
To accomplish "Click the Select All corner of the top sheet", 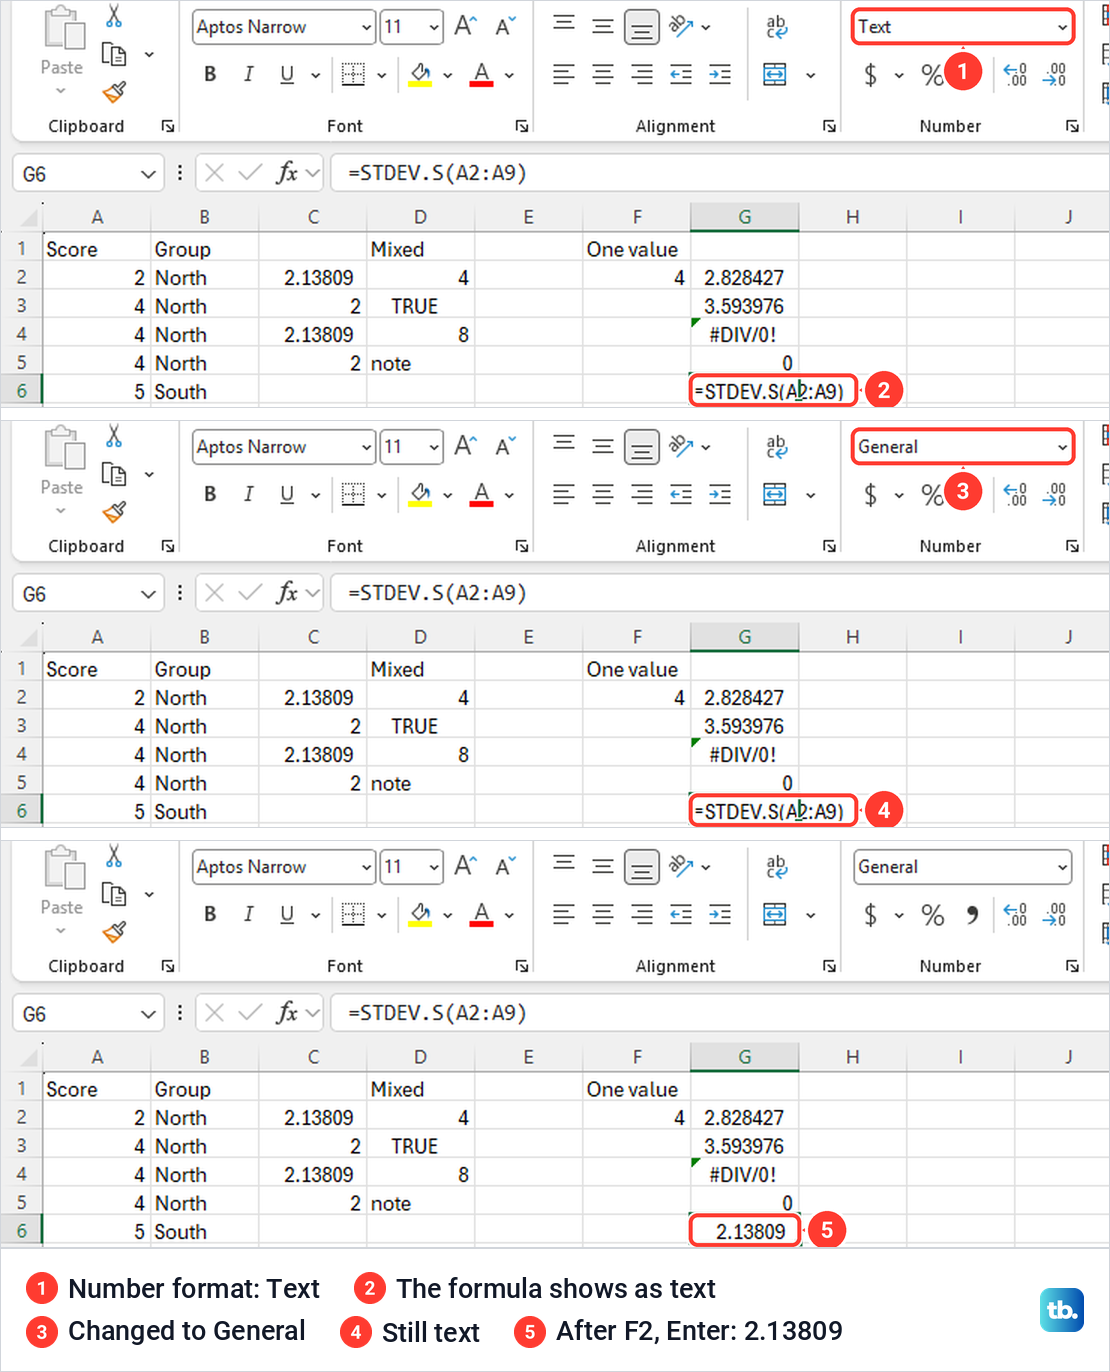I will [x=29, y=217].
